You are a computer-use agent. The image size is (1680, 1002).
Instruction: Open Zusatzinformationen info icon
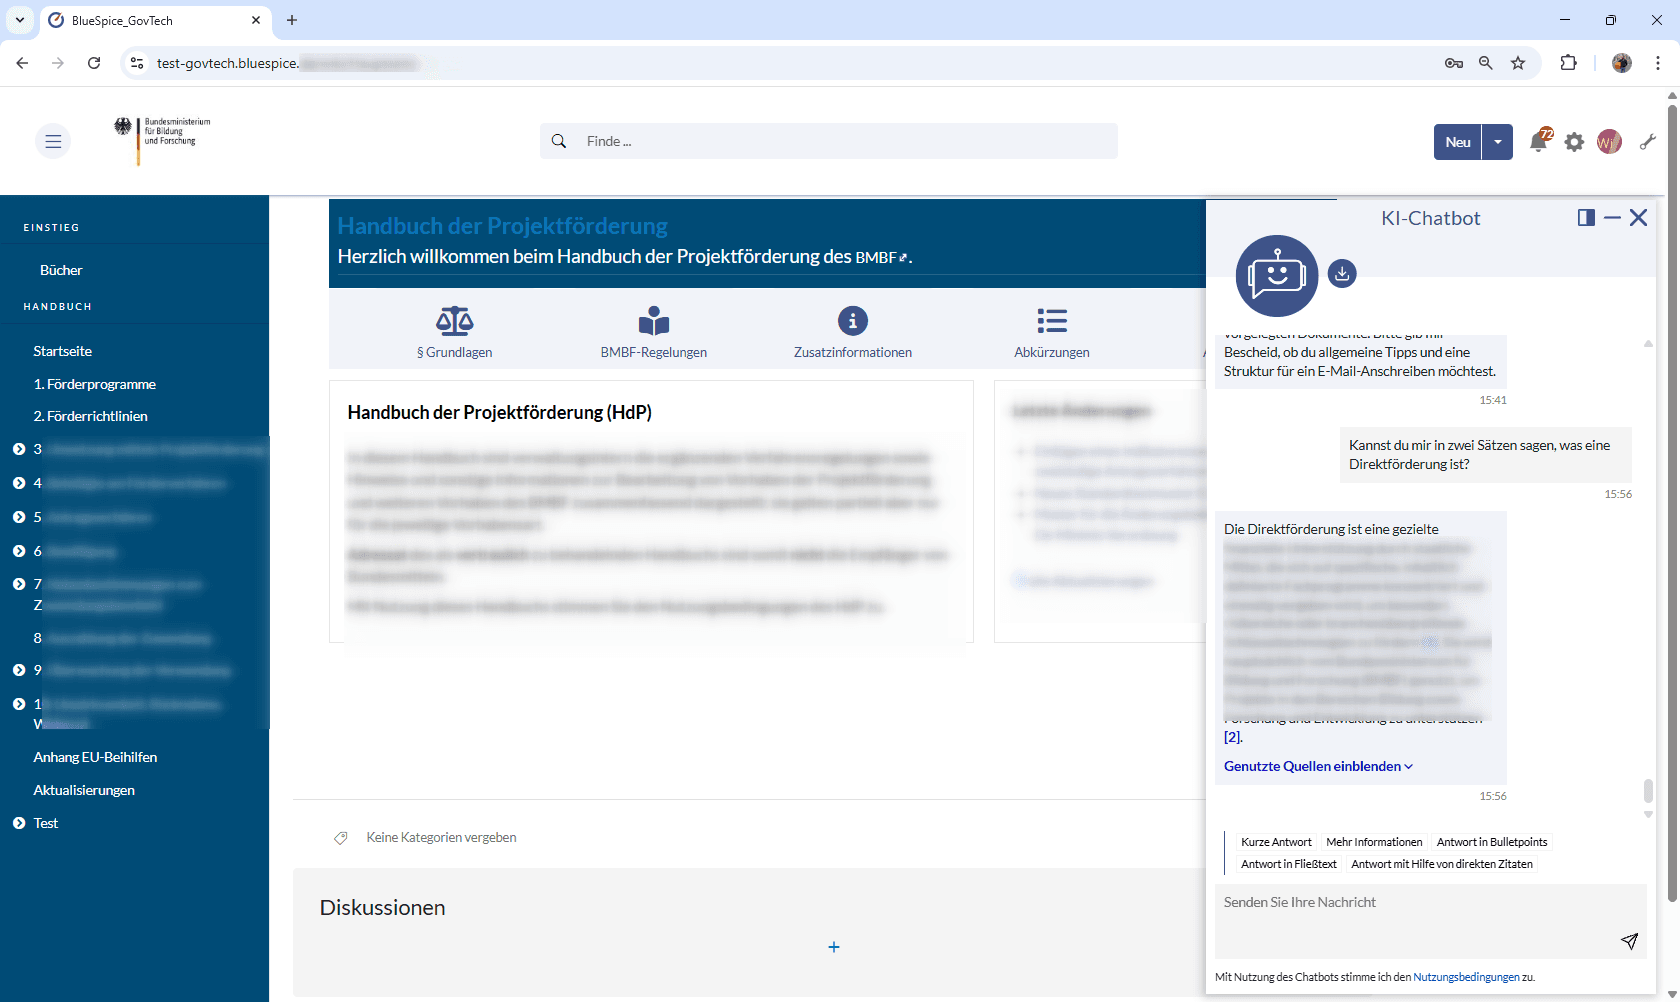(x=852, y=322)
